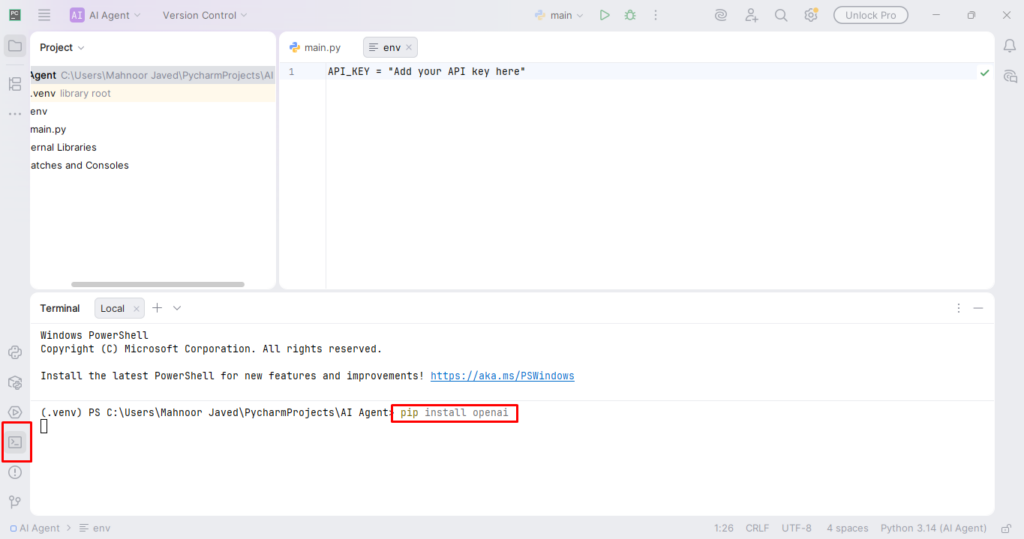1024x539 pixels.
Task: Toggle the Terminal tool window icon
Action: pyautogui.click(x=15, y=442)
